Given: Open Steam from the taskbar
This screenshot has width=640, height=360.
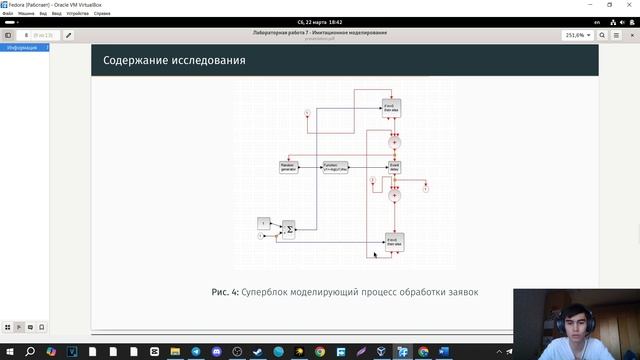Looking at the screenshot, I should (x=258, y=351).
